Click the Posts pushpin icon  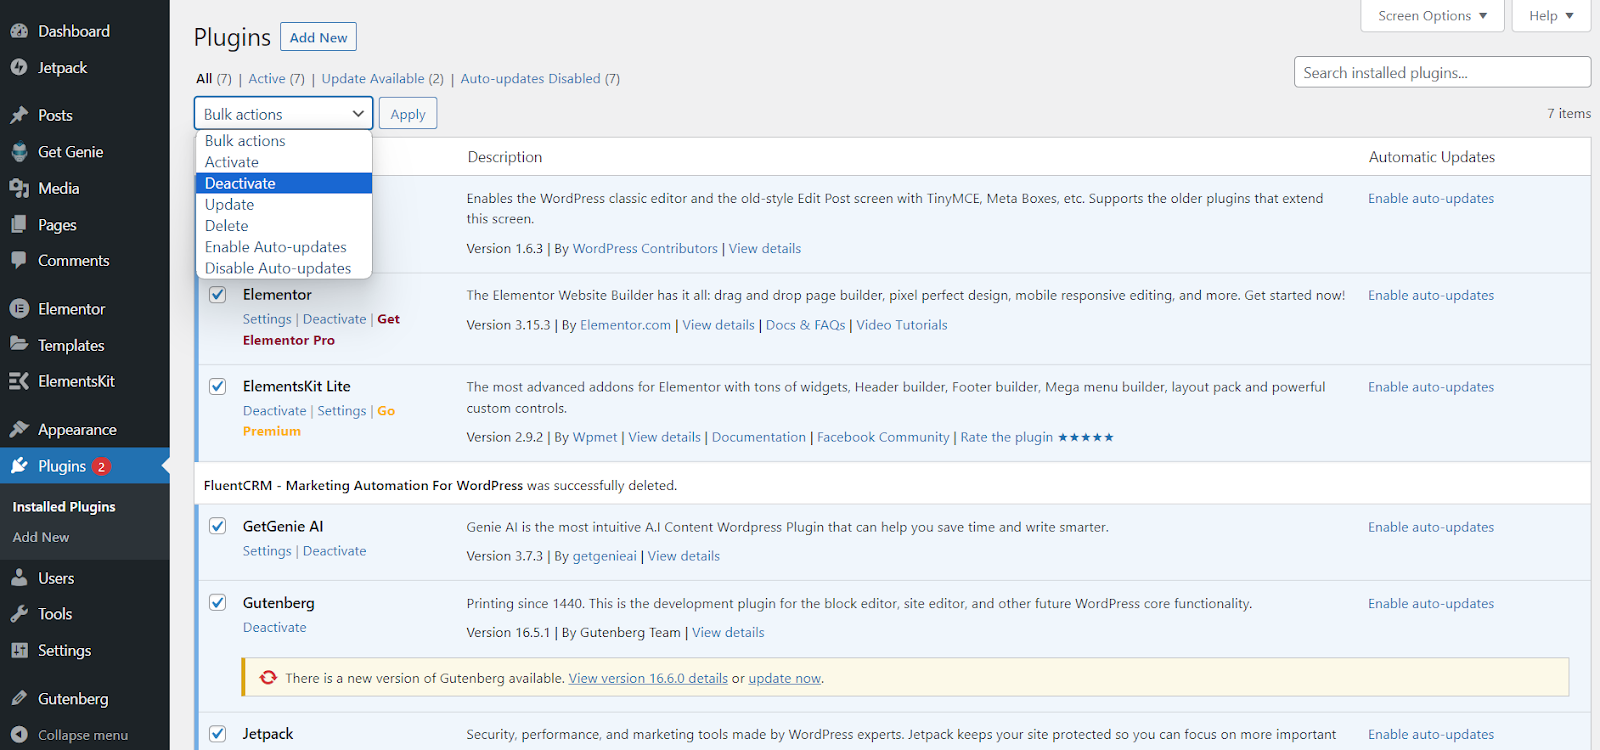[19, 115]
